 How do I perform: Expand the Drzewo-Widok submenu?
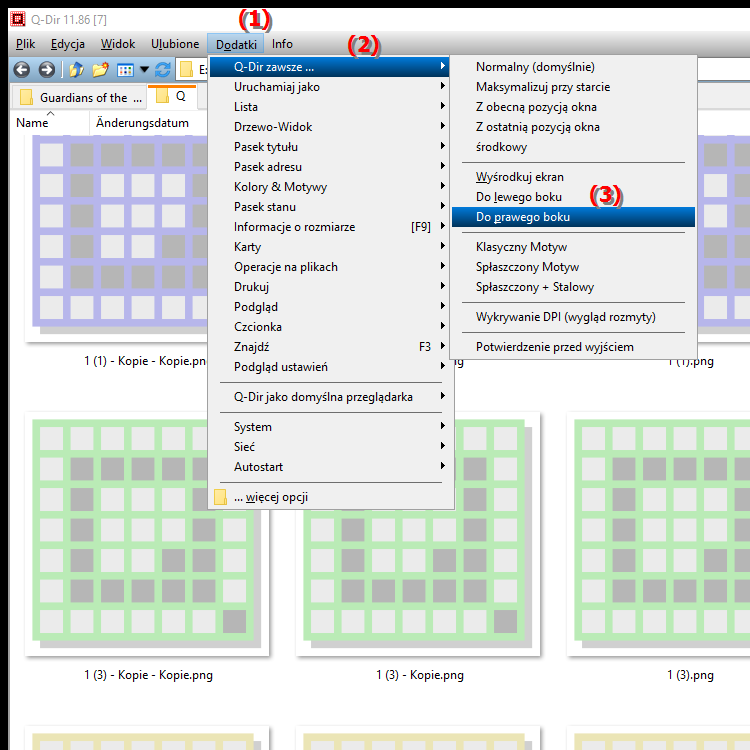[329, 127]
